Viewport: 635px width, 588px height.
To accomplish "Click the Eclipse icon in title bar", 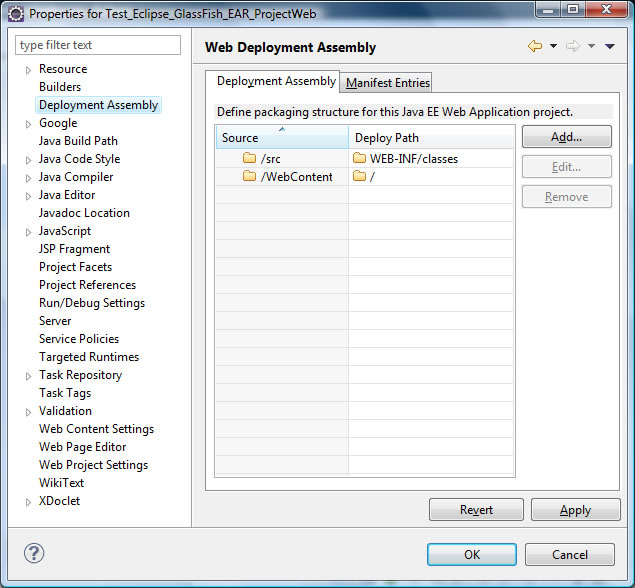I will [x=16, y=14].
